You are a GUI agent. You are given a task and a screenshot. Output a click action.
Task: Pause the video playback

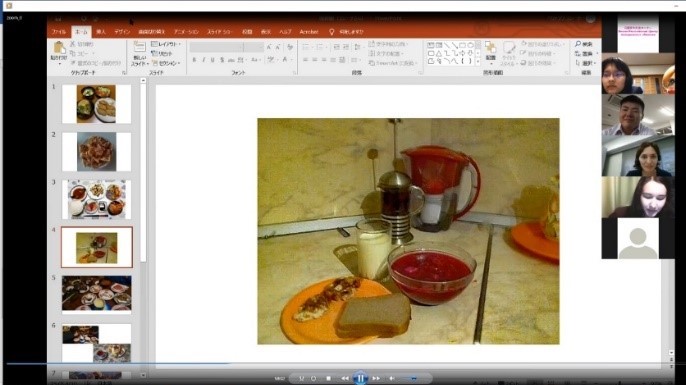click(360, 378)
